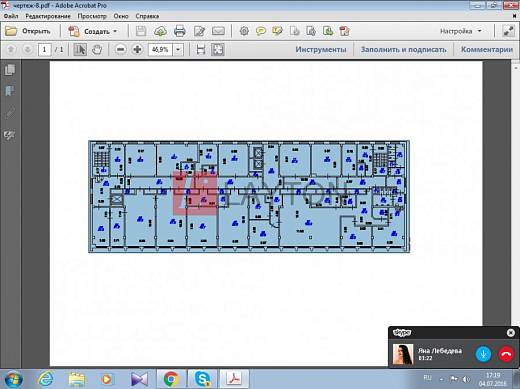The image size is (520, 389).
Task: Open the Настройка dropdown
Action: (x=461, y=31)
